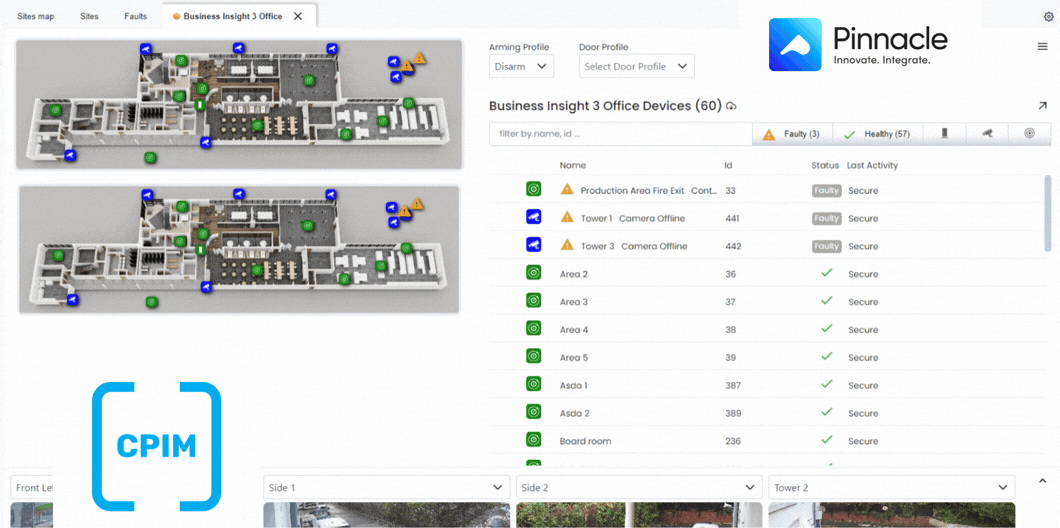Toggle the camera device type filter
Viewport: 1060px width, 528px height.
click(987, 134)
